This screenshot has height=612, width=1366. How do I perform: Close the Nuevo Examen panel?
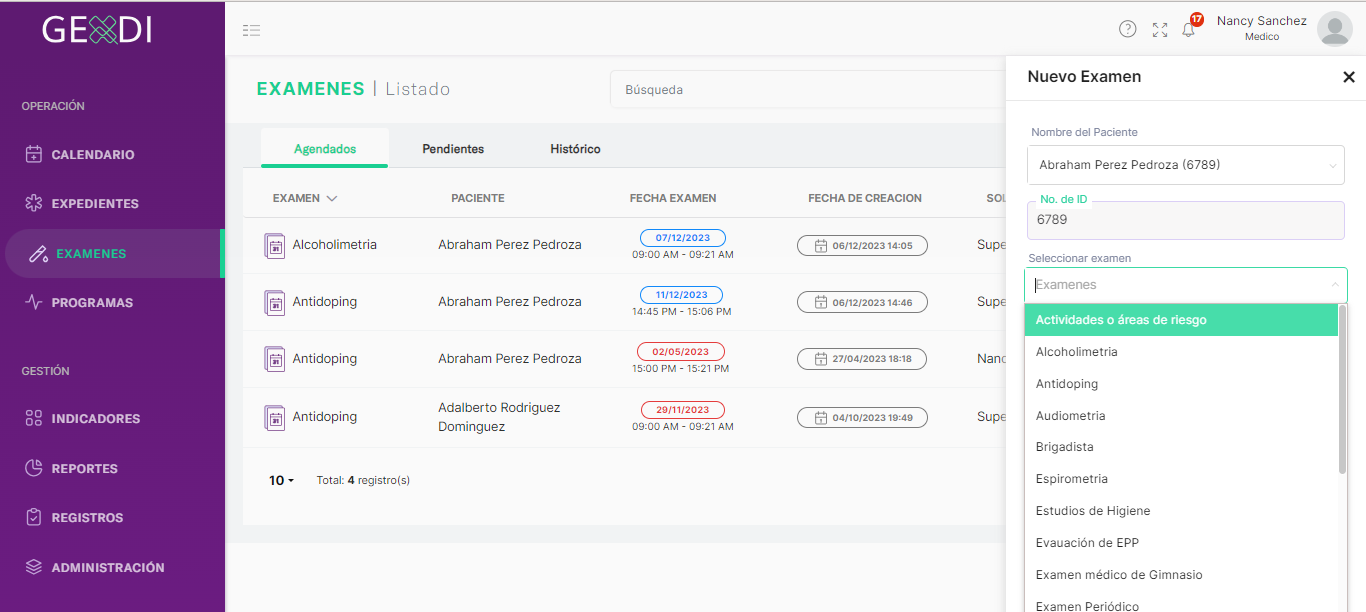(1348, 77)
